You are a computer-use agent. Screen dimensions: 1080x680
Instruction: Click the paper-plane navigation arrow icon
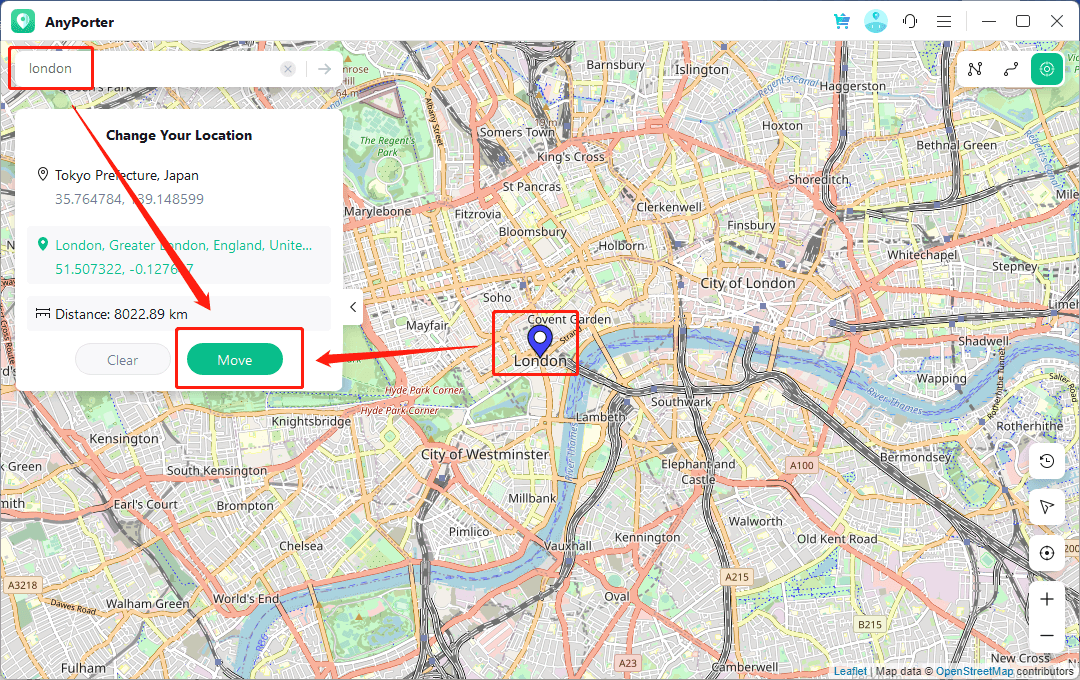tap(1047, 507)
